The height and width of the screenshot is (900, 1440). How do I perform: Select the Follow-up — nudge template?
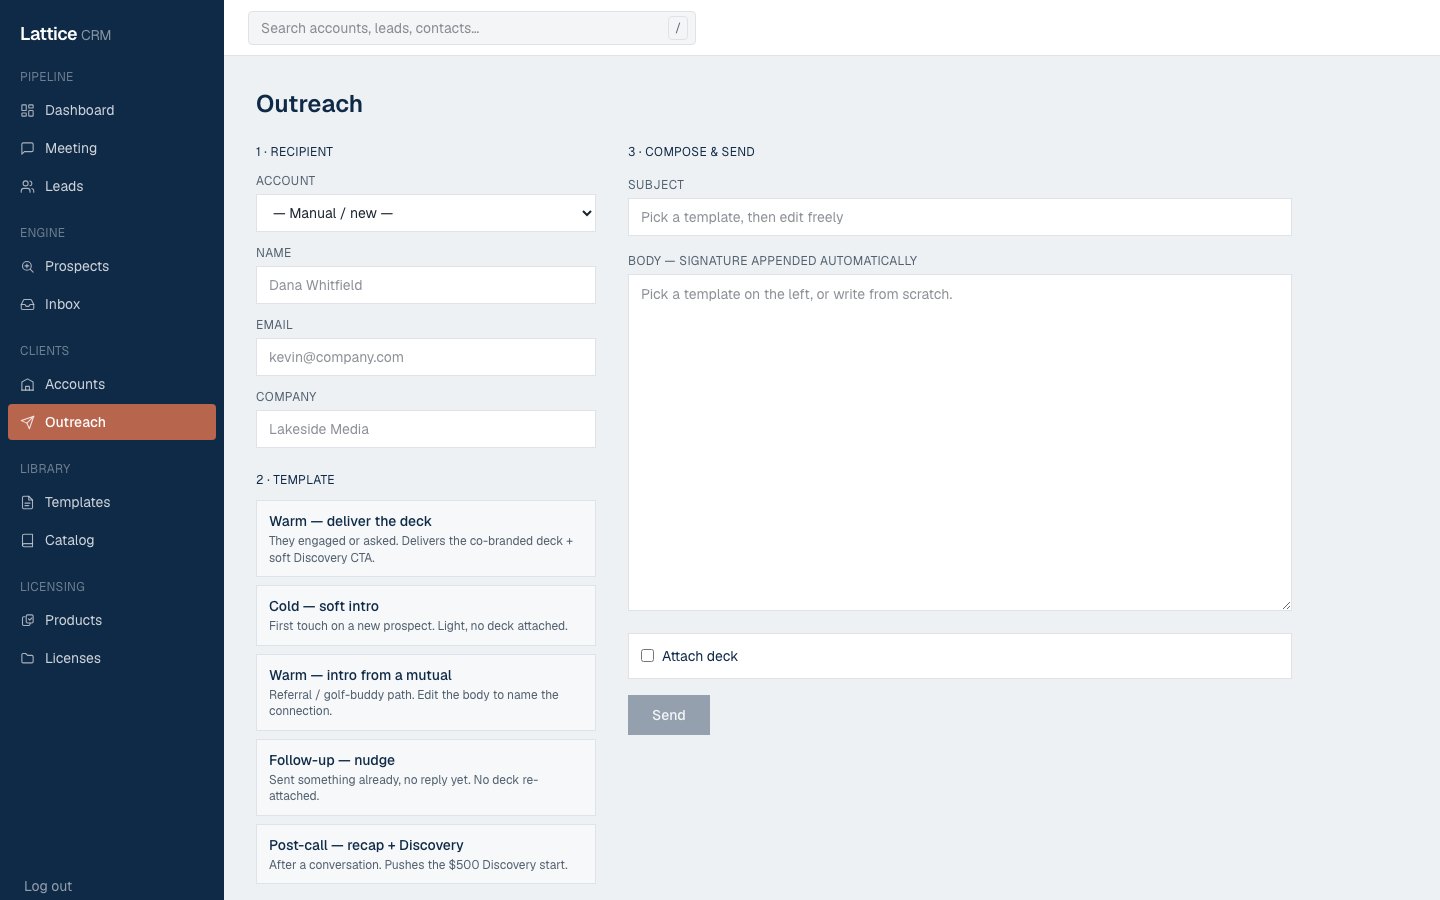pos(426,777)
